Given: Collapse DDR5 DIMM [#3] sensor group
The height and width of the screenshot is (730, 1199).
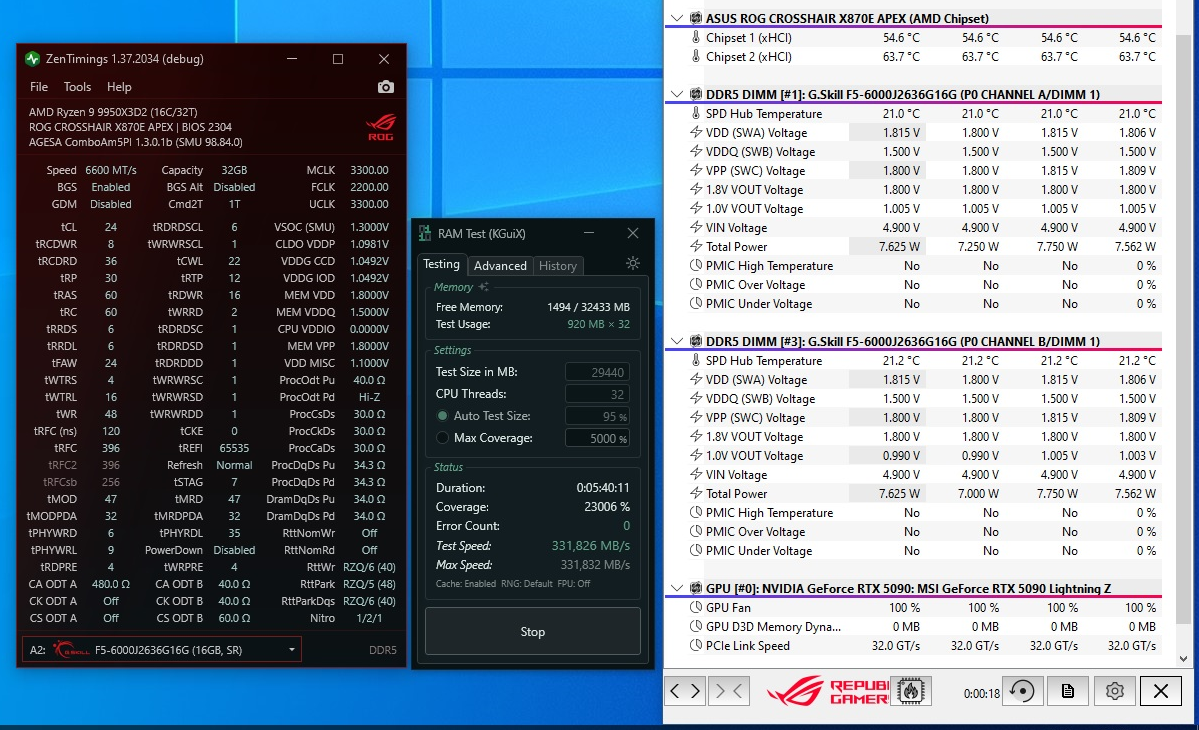Looking at the screenshot, I should click(677, 341).
